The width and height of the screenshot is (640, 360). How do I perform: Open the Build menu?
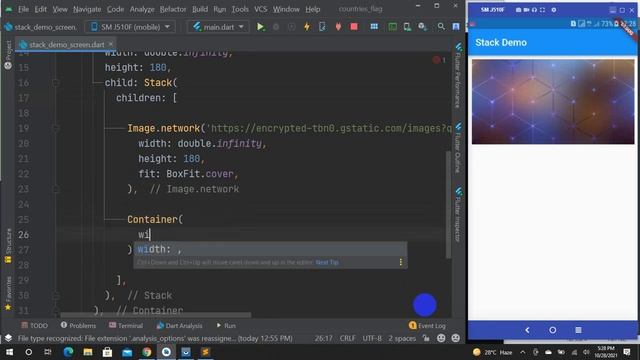(x=200, y=9)
